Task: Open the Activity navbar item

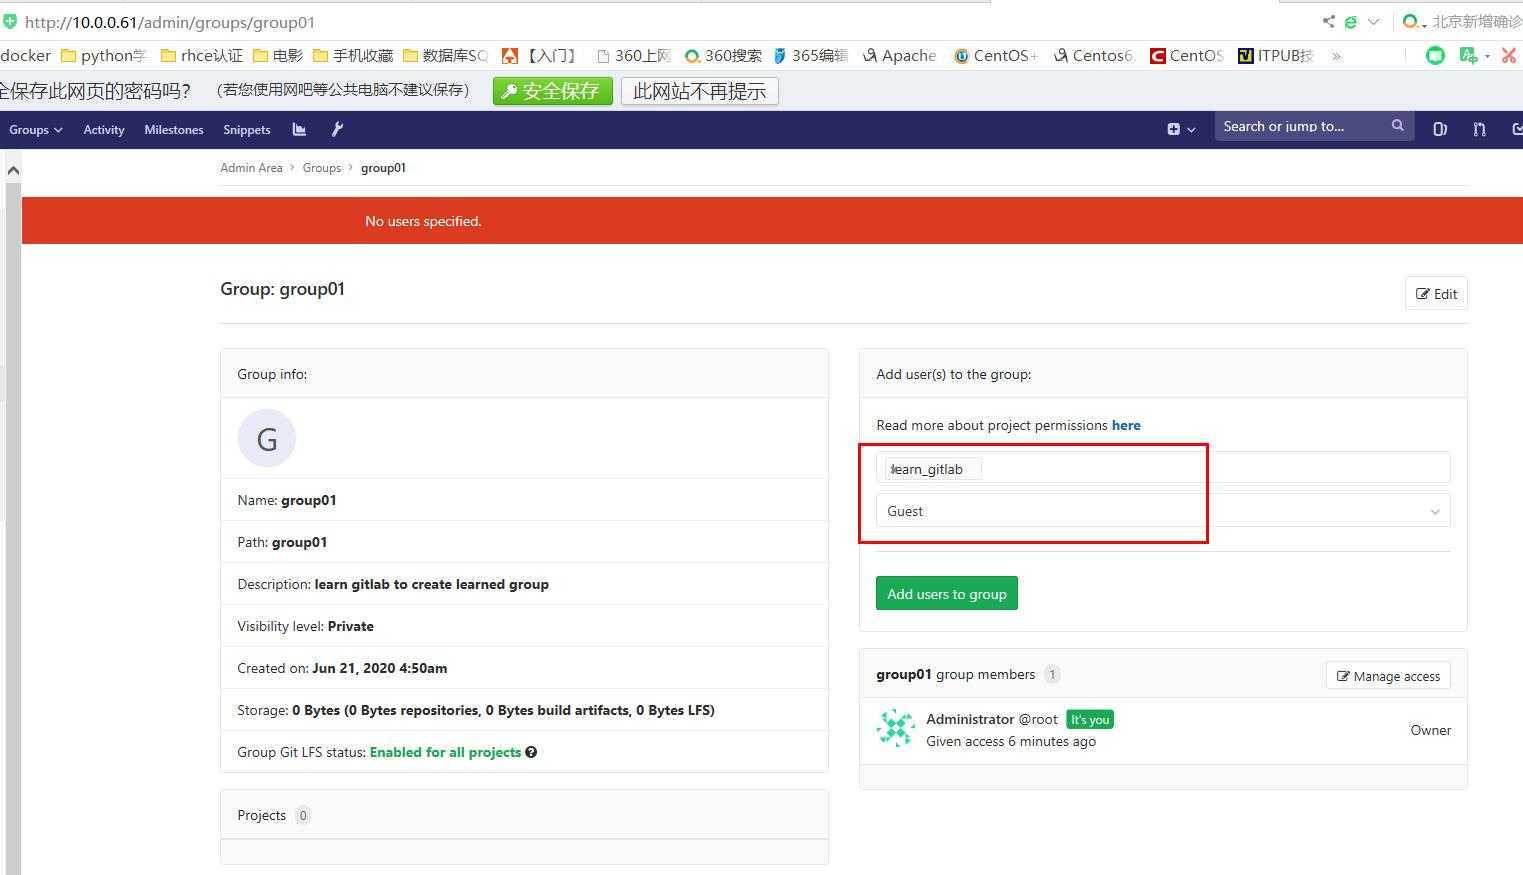Action: pos(104,130)
